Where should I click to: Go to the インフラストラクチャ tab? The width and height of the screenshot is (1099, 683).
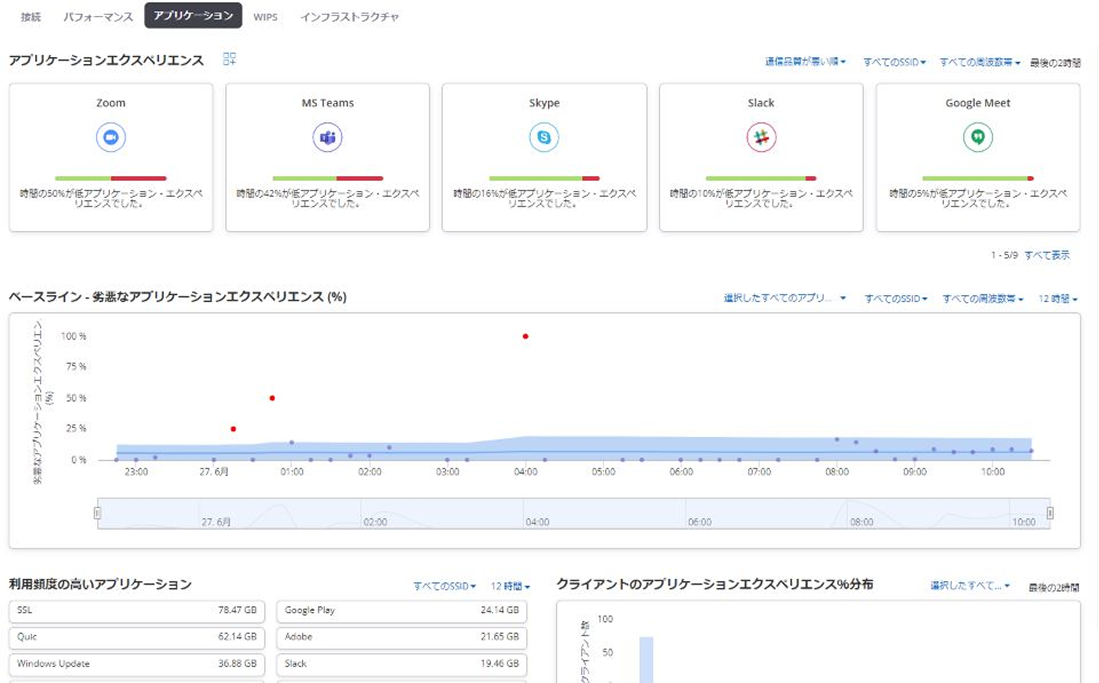pyautogui.click(x=350, y=17)
